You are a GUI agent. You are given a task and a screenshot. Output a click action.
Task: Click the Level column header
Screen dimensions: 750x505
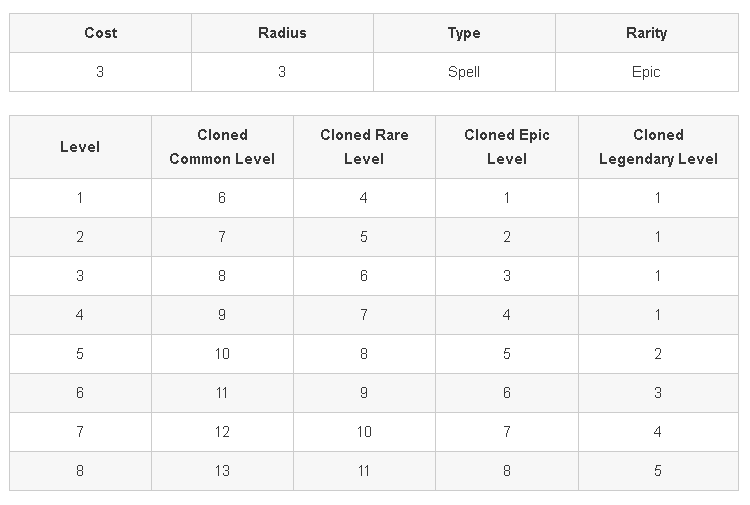[80, 147]
